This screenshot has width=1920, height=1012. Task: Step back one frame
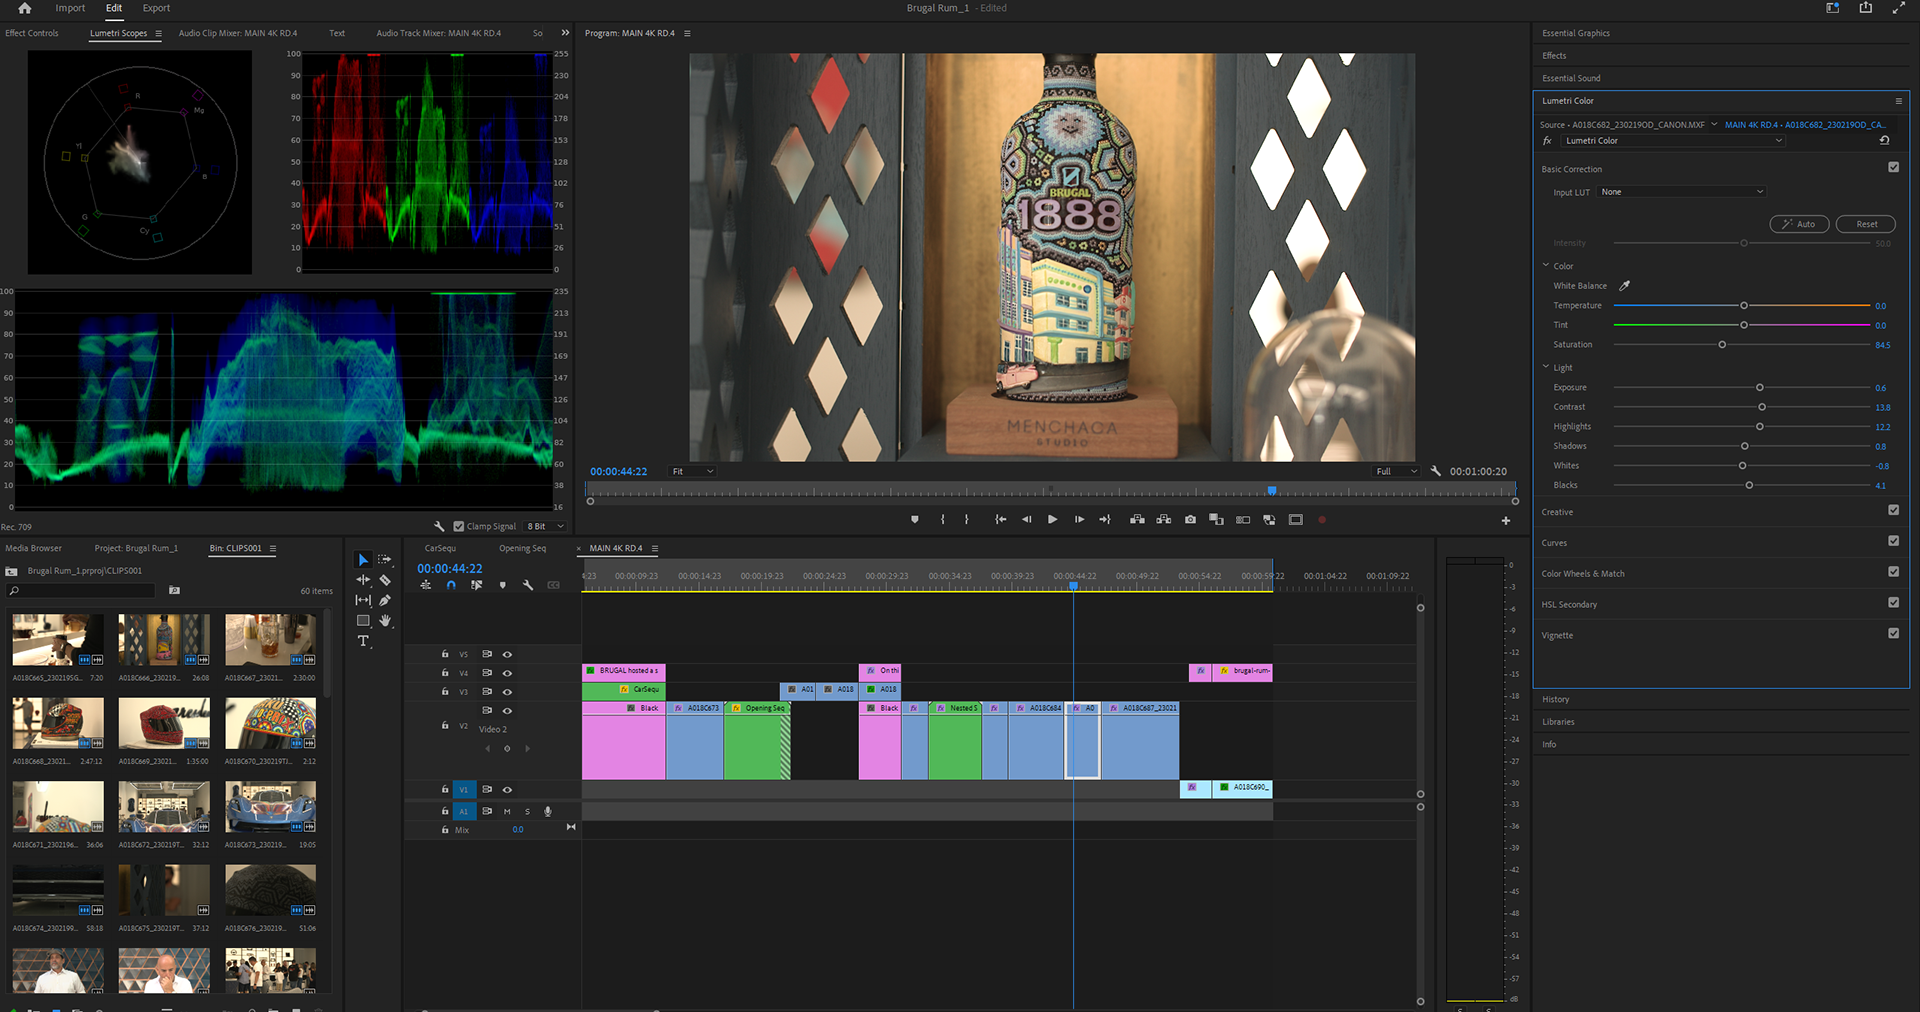point(1026,520)
